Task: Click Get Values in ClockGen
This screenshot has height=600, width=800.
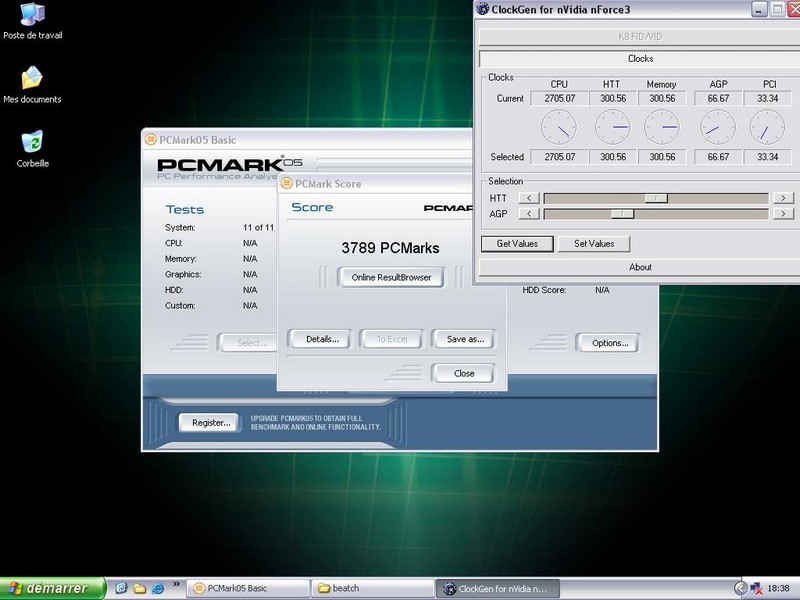Action: 517,244
